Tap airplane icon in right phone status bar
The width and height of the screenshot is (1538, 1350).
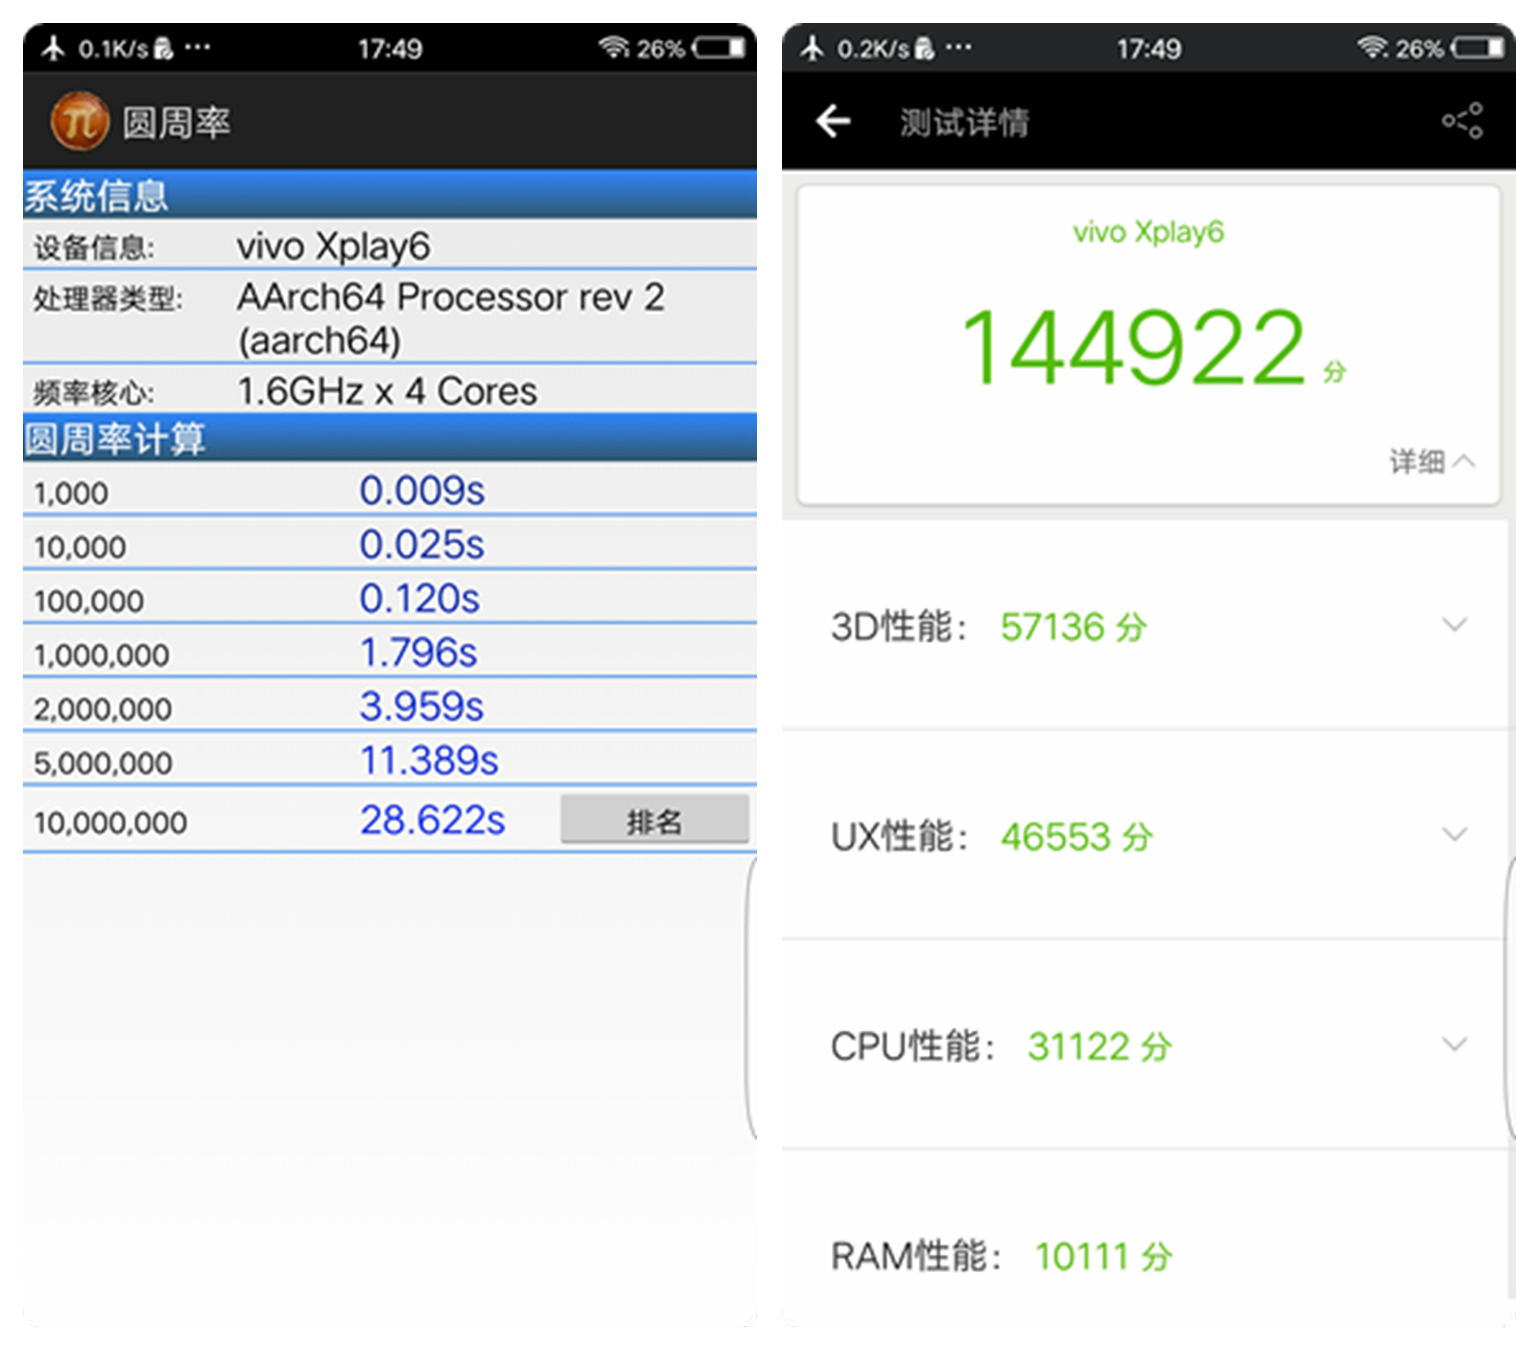(812, 48)
